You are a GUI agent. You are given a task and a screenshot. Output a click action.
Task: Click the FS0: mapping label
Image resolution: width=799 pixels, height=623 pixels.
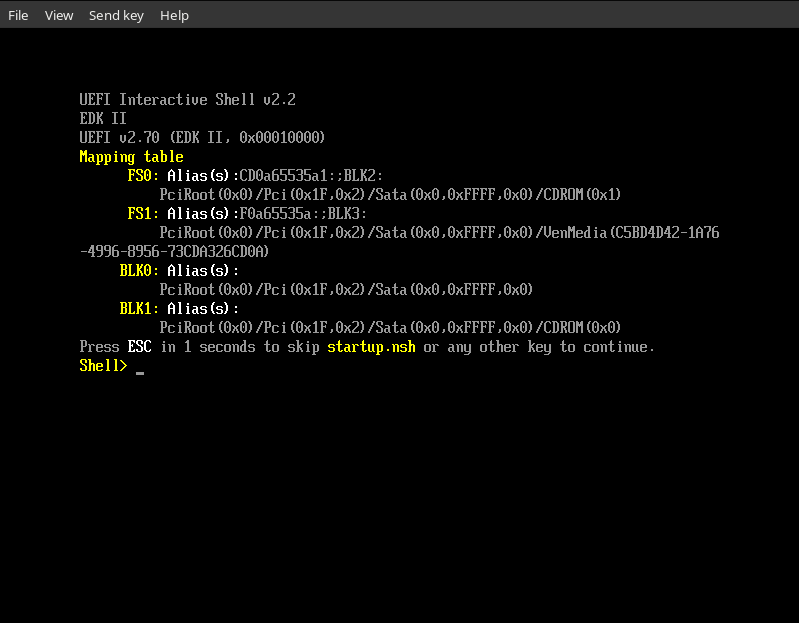[x=143, y=176]
